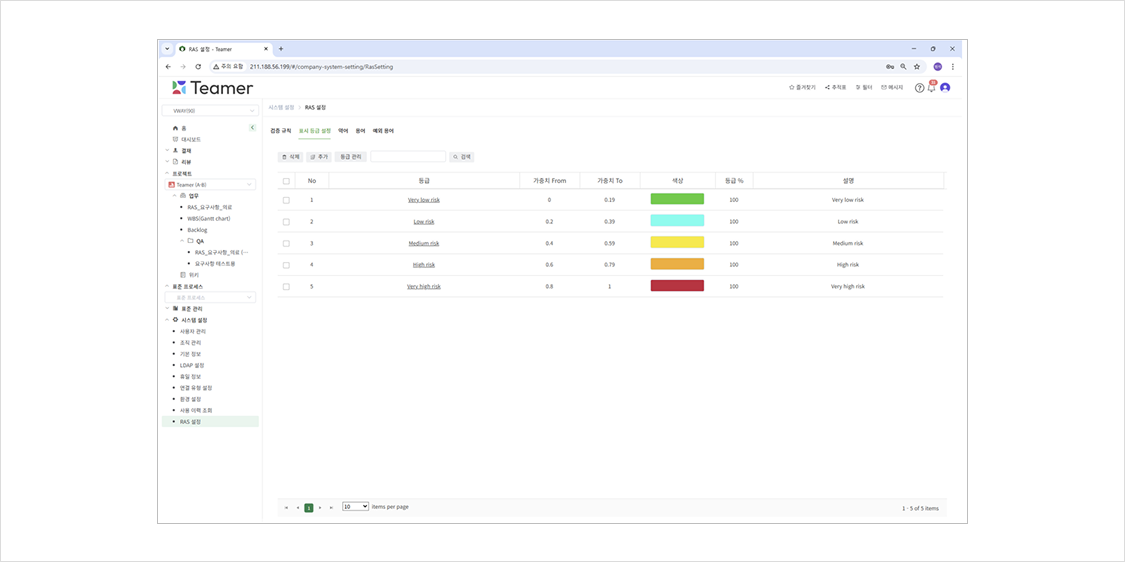Check the select-all checkbox in table header

point(286,181)
